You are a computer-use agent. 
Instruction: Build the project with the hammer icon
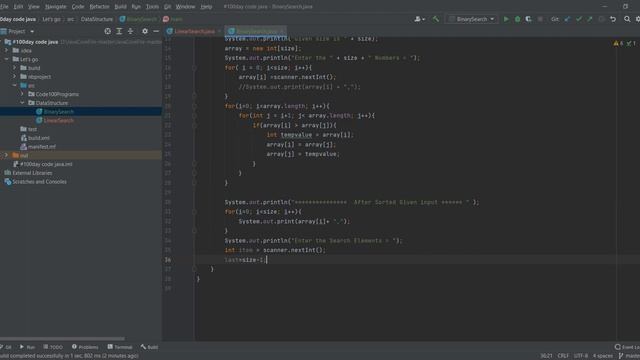[x=436, y=19]
